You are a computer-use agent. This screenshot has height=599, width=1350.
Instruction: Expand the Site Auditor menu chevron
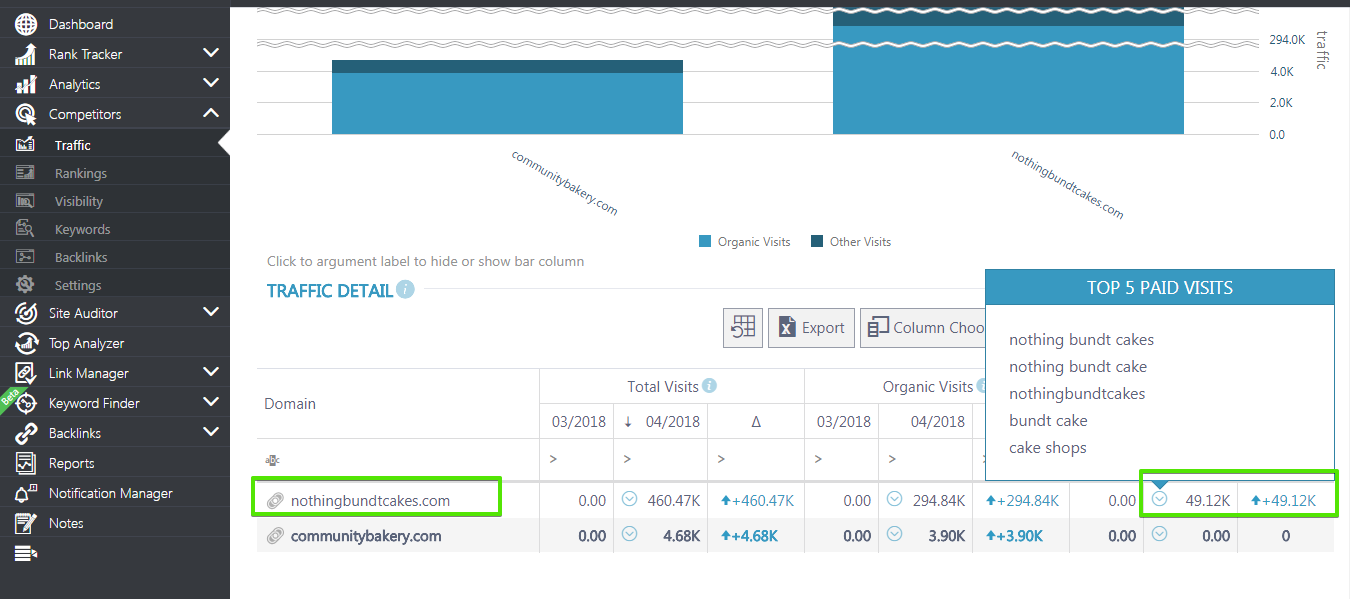[x=210, y=312]
